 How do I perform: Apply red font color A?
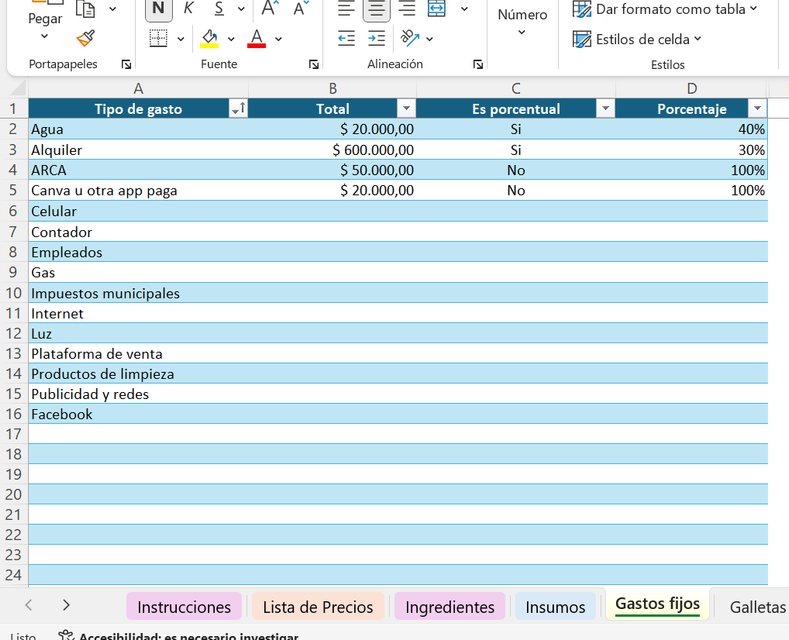pos(257,38)
